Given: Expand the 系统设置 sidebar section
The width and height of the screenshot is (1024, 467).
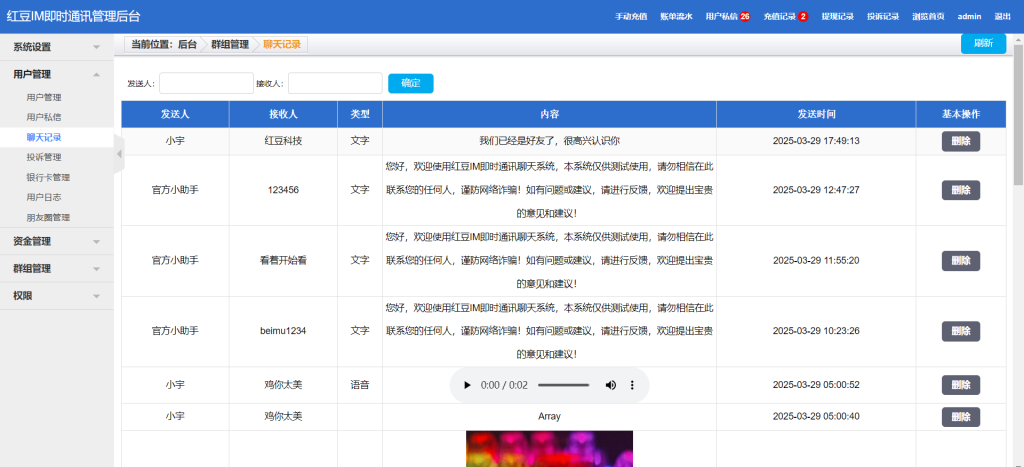Looking at the screenshot, I should click(56, 47).
